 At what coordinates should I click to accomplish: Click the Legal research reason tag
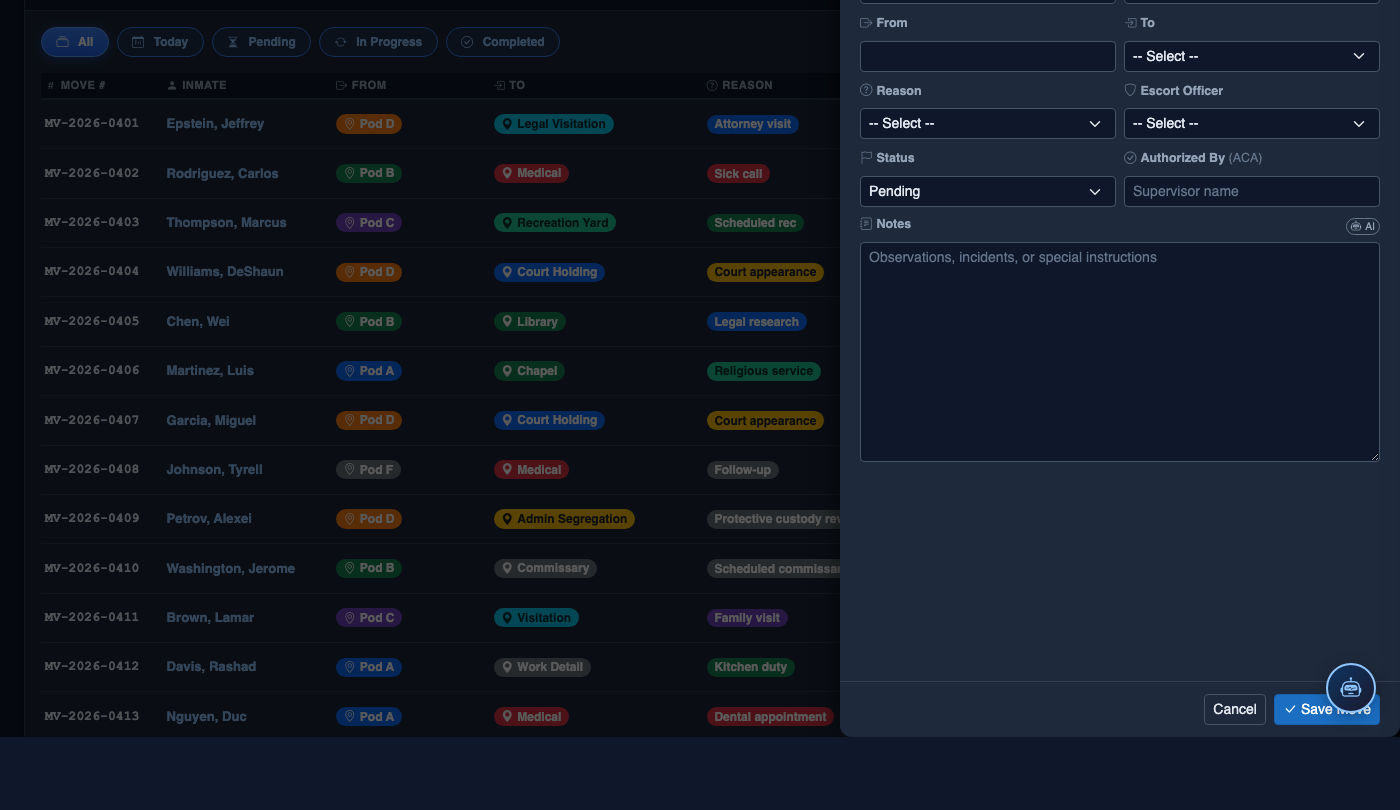756,322
